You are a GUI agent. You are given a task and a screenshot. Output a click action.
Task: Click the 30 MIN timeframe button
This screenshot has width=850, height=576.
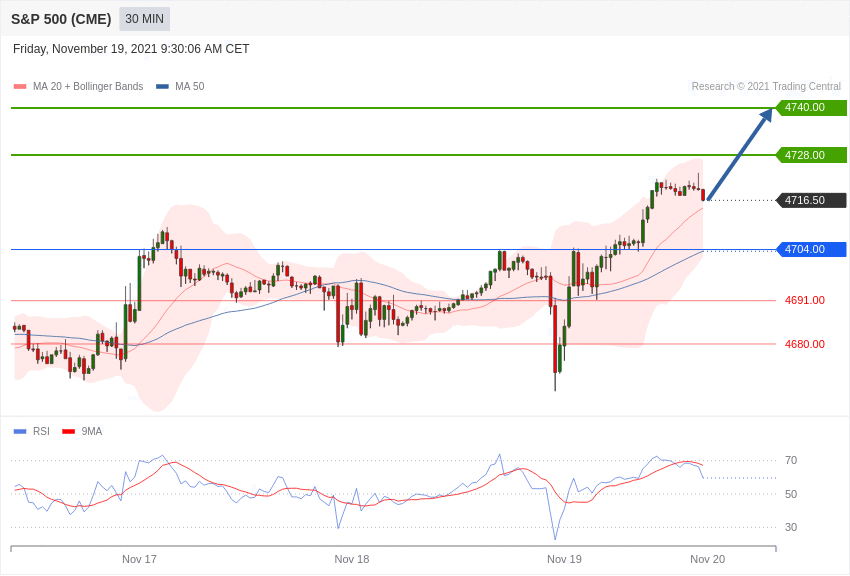pos(144,19)
